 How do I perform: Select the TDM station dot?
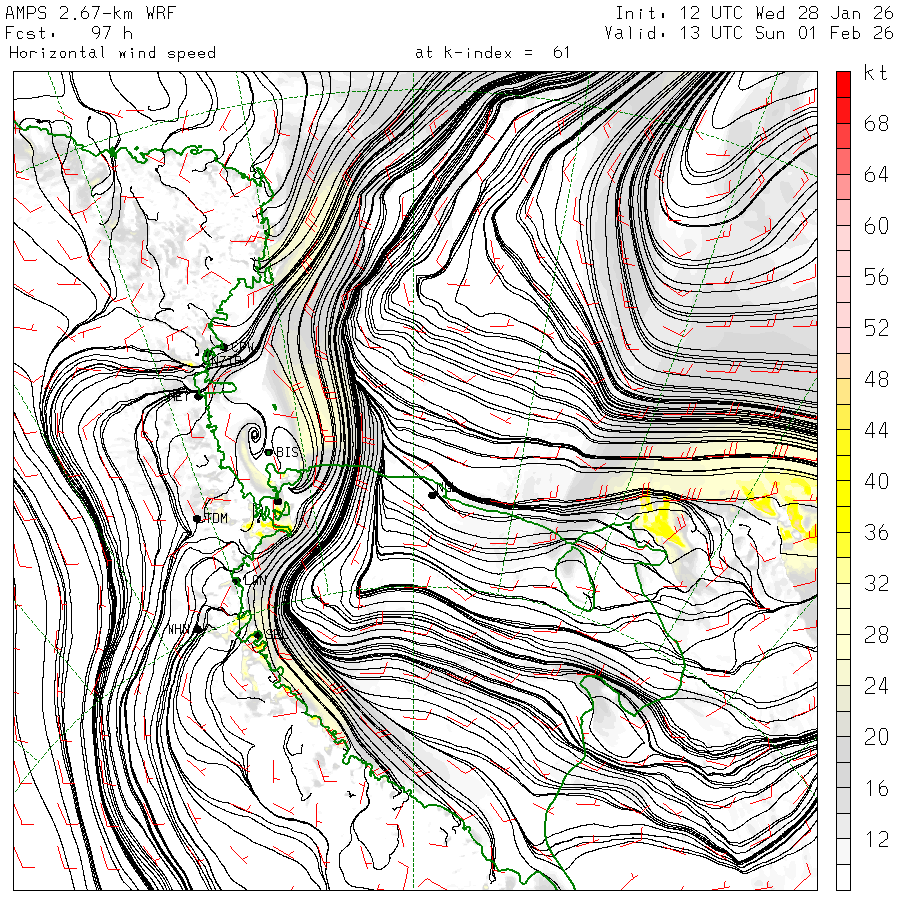pos(198,518)
